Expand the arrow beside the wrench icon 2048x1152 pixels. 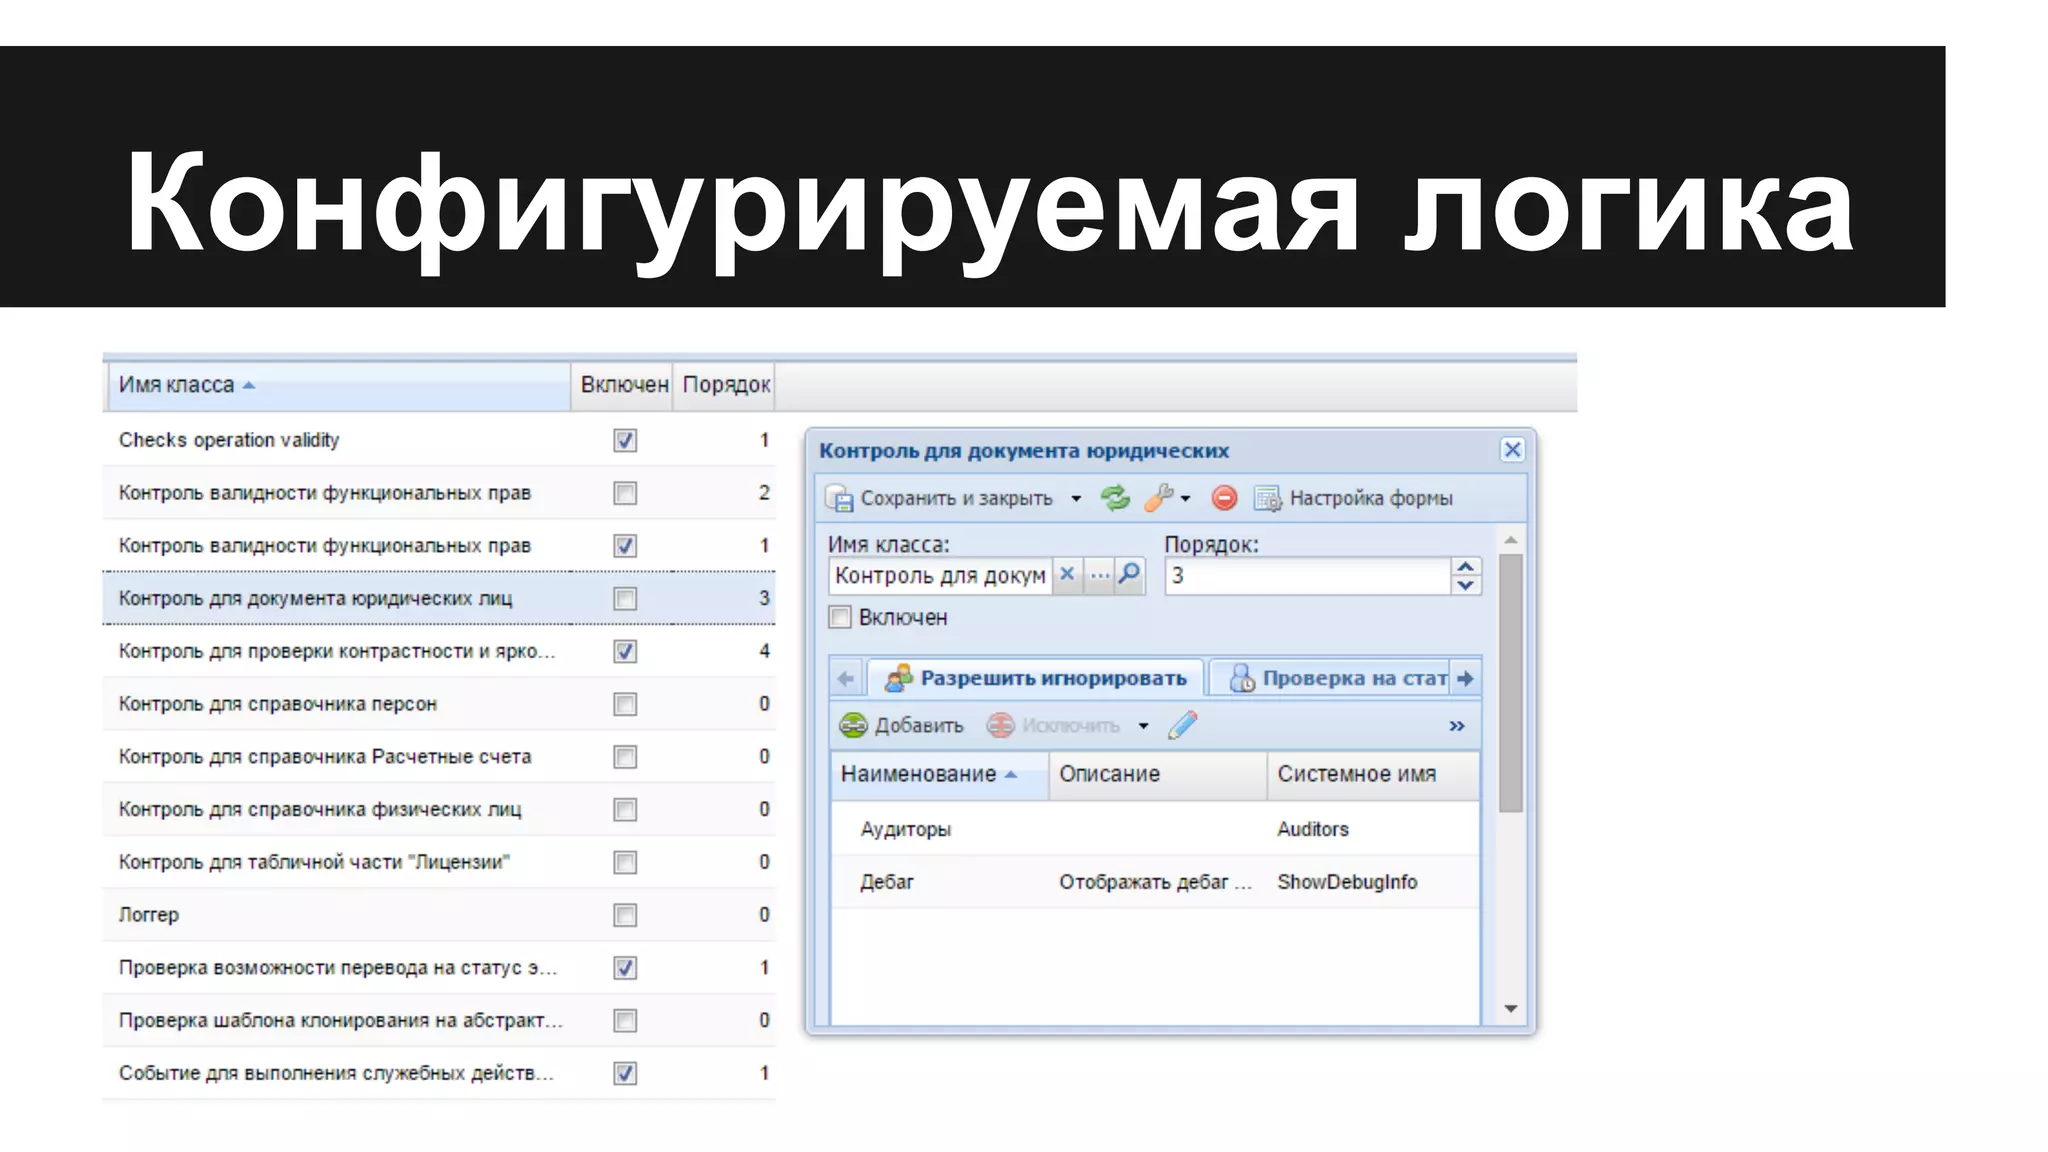pyautogui.click(x=1185, y=498)
